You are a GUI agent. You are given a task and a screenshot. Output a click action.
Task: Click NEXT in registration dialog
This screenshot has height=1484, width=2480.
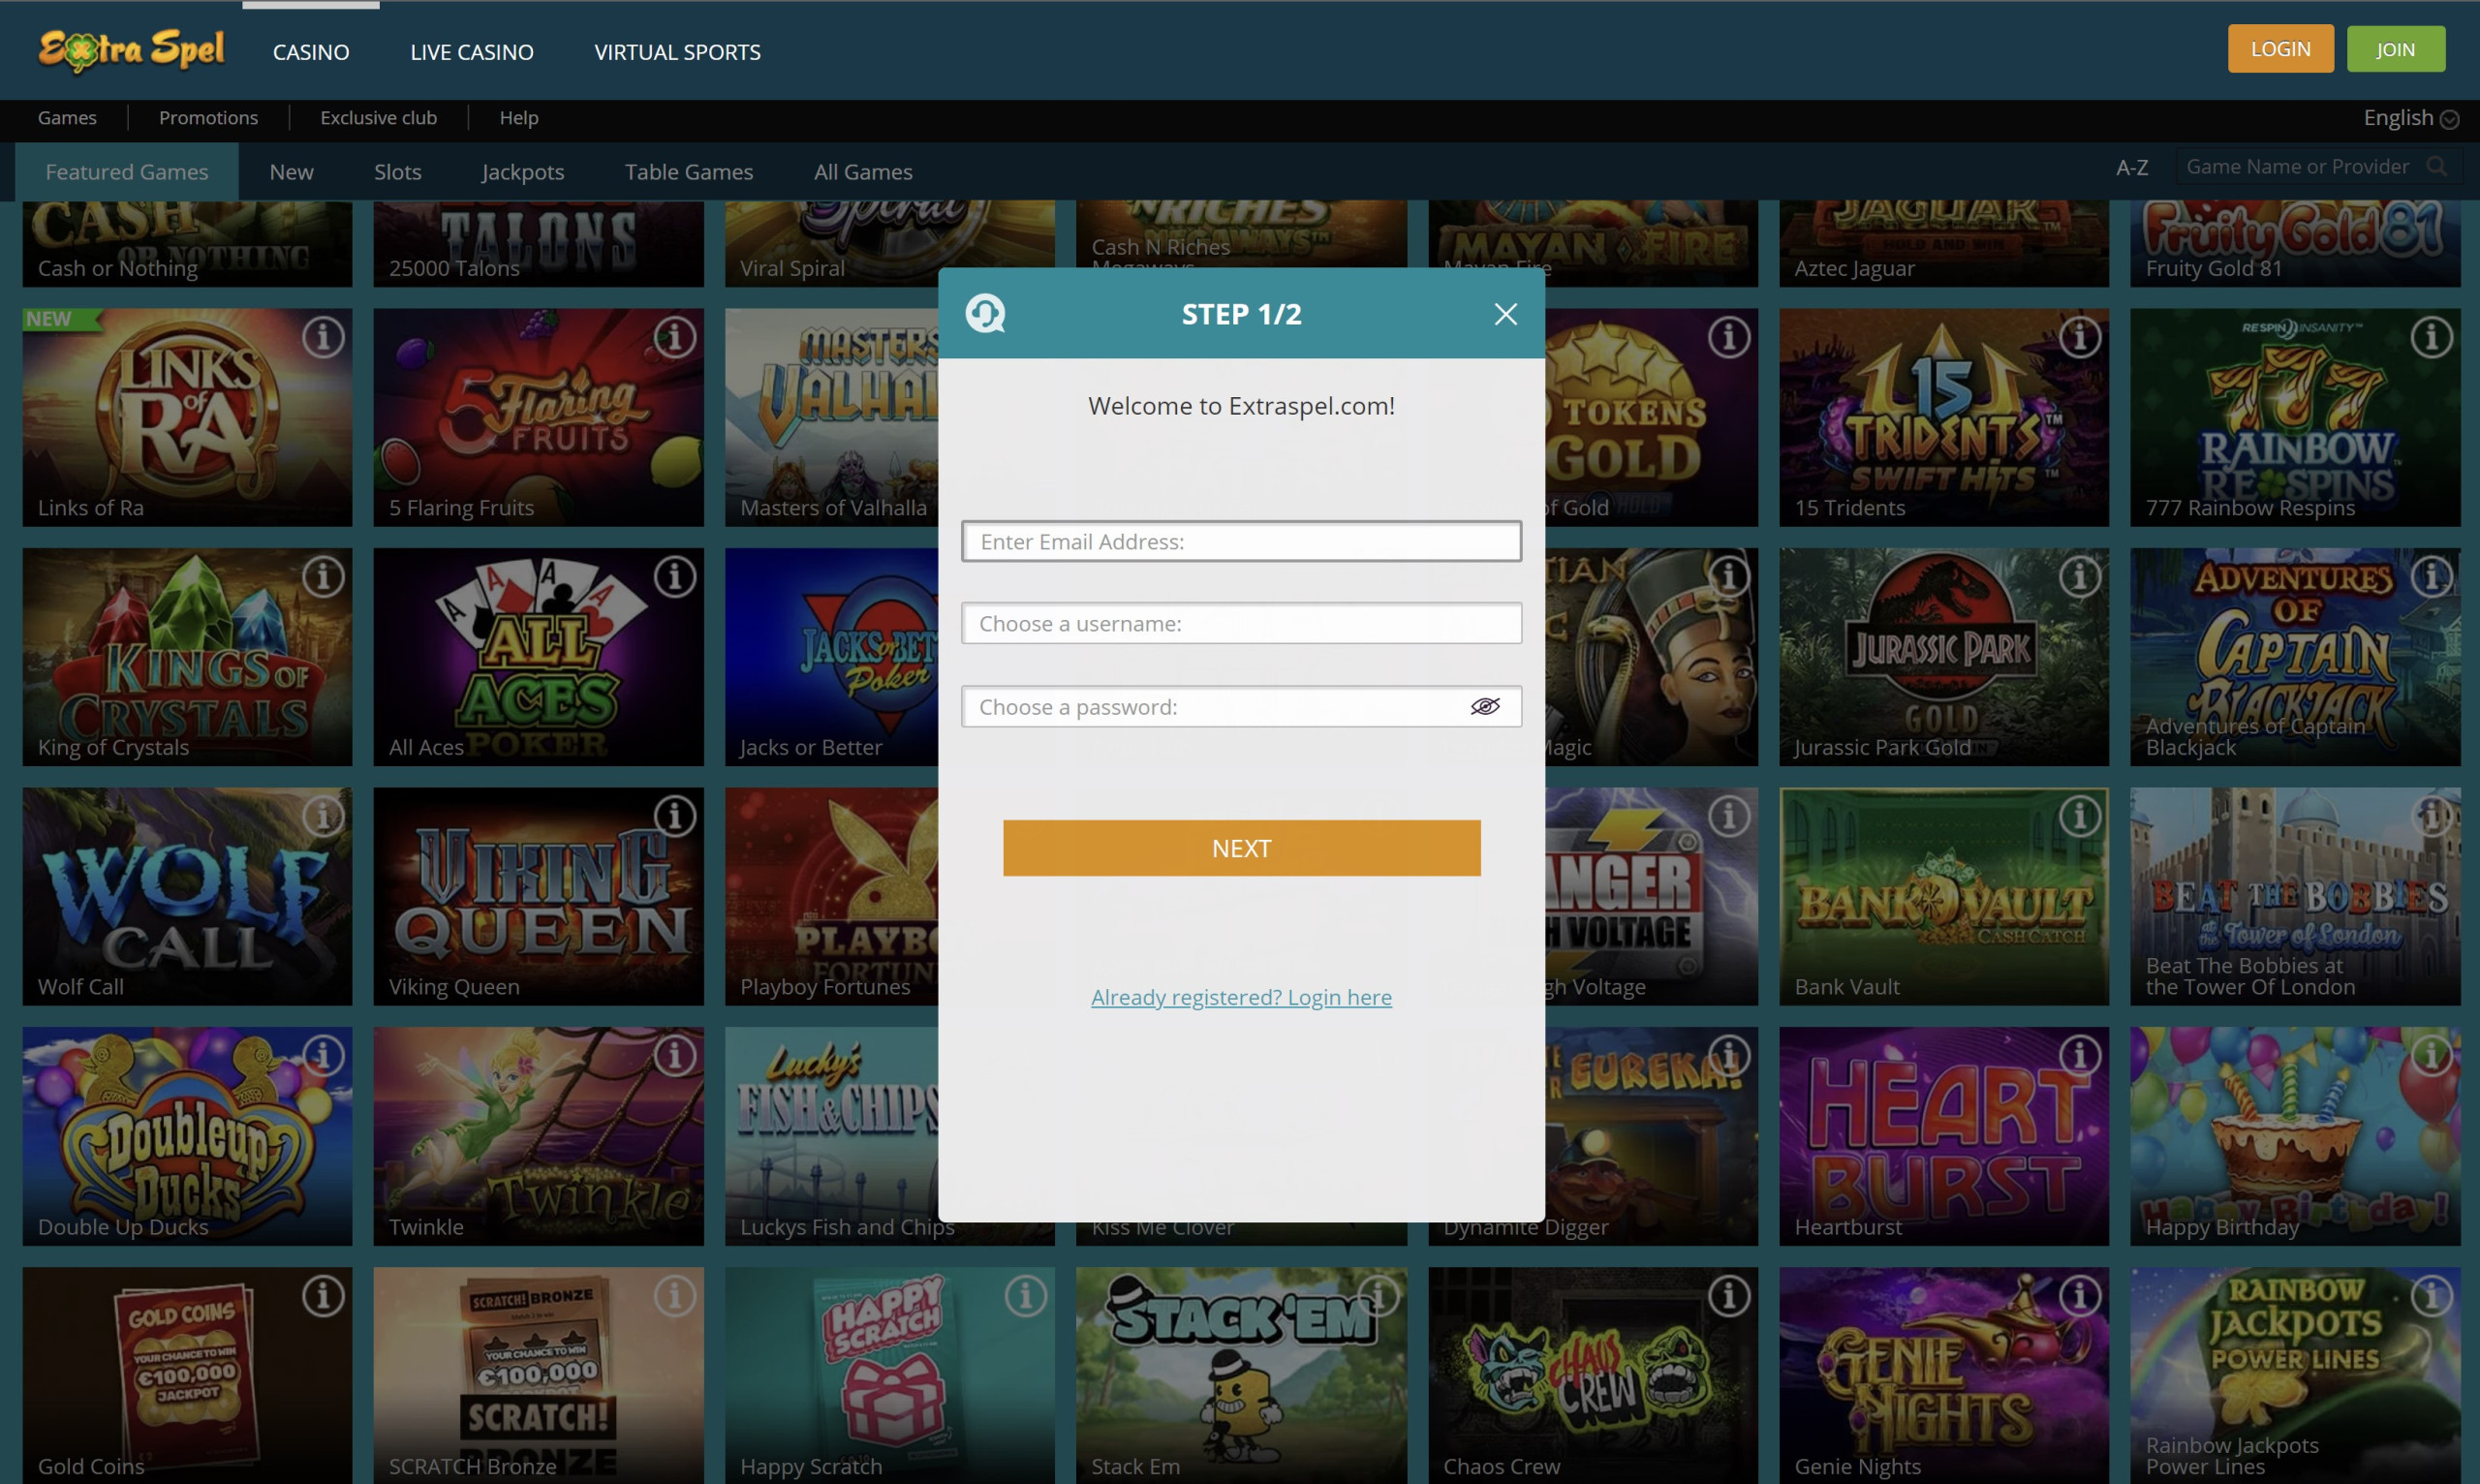tap(1242, 848)
